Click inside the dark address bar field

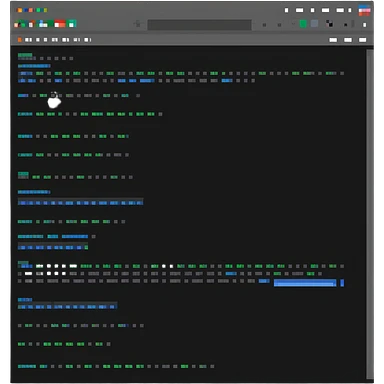pyautogui.click(x=199, y=25)
